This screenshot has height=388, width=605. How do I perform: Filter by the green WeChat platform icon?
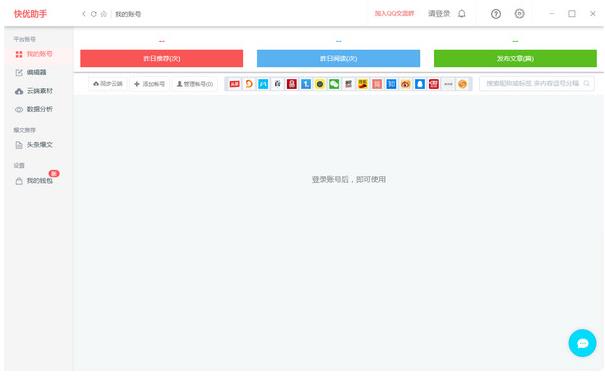click(x=334, y=84)
